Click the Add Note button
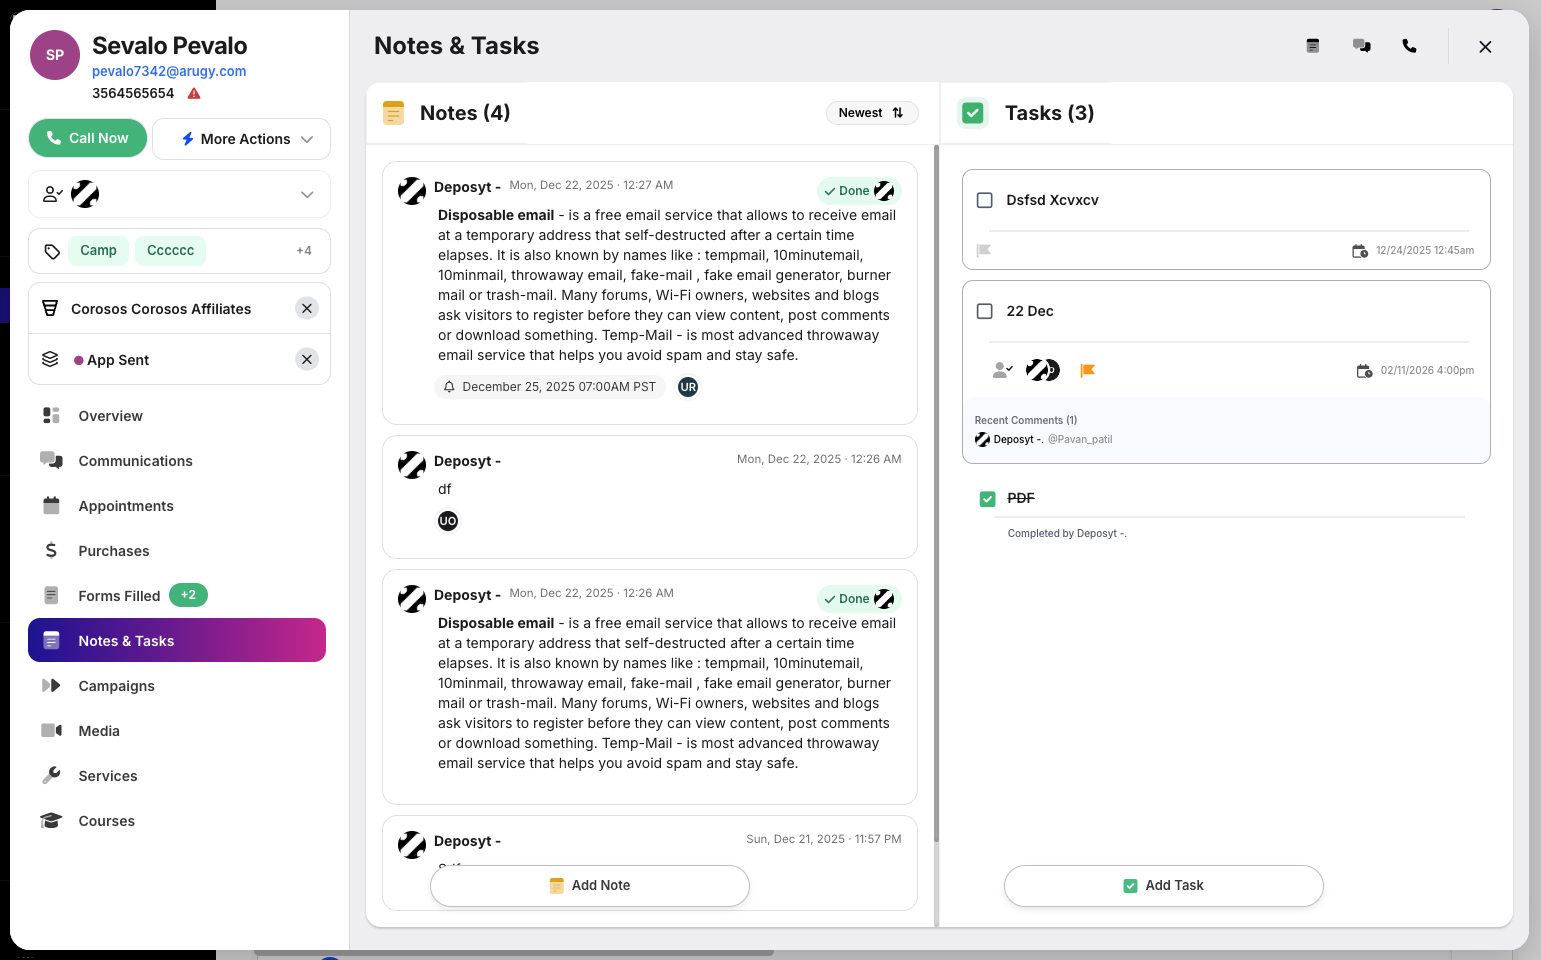Image resolution: width=1541 pixels, height=960 pixels. pyautogui.click(x=590, y=886)
